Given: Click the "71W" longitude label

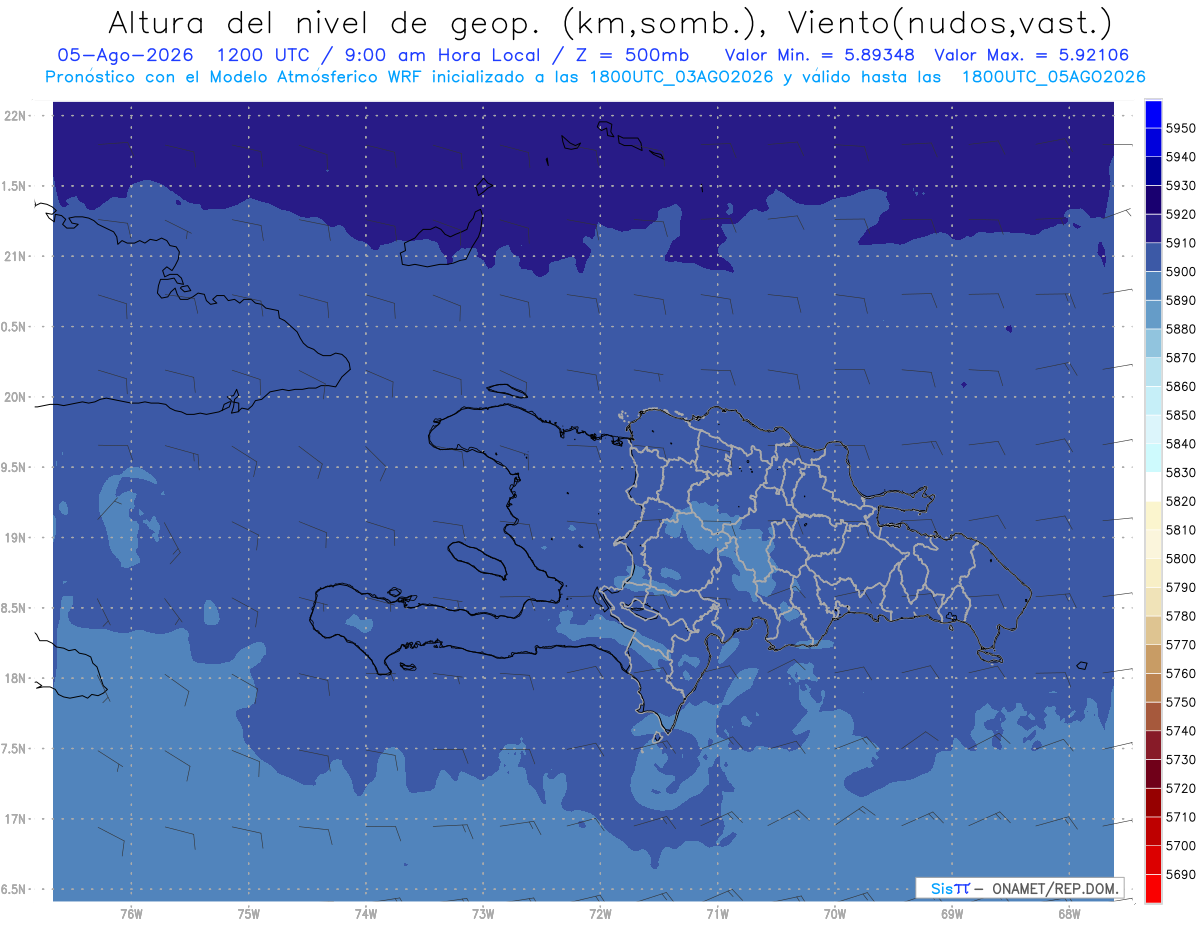Looking at the screenshot, I should pos(717,913).
